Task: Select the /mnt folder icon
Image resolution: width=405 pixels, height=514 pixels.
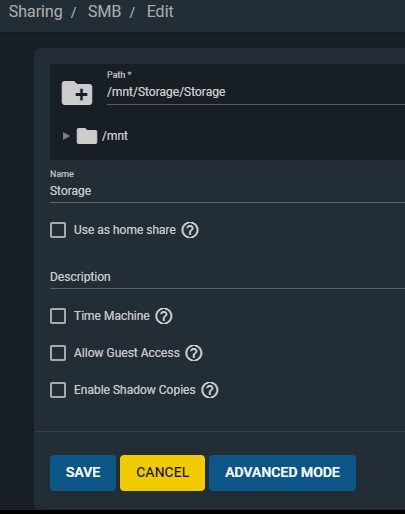Action: click(x=87, y=136)
